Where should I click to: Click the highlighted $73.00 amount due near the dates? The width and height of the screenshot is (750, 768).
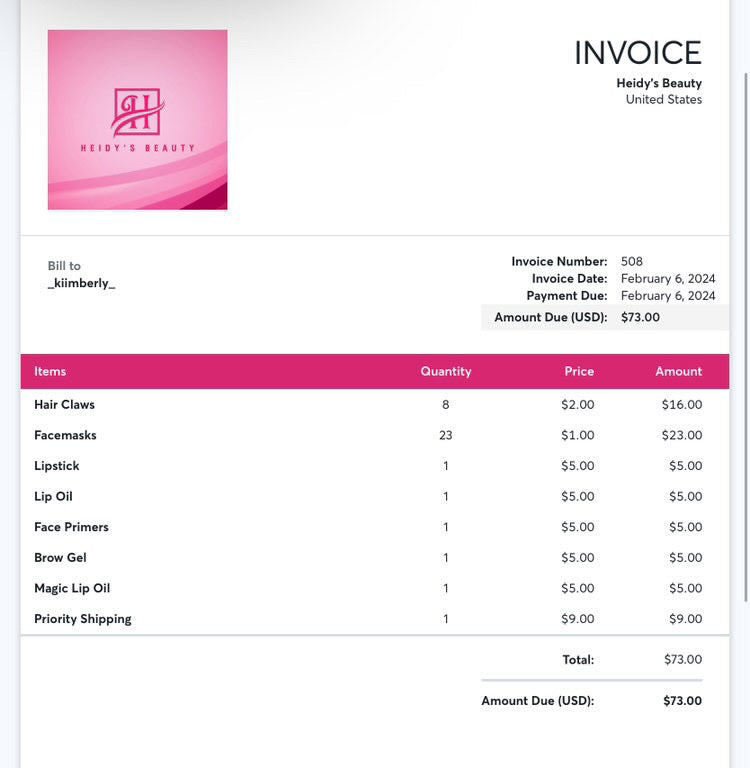coord(640,317)
